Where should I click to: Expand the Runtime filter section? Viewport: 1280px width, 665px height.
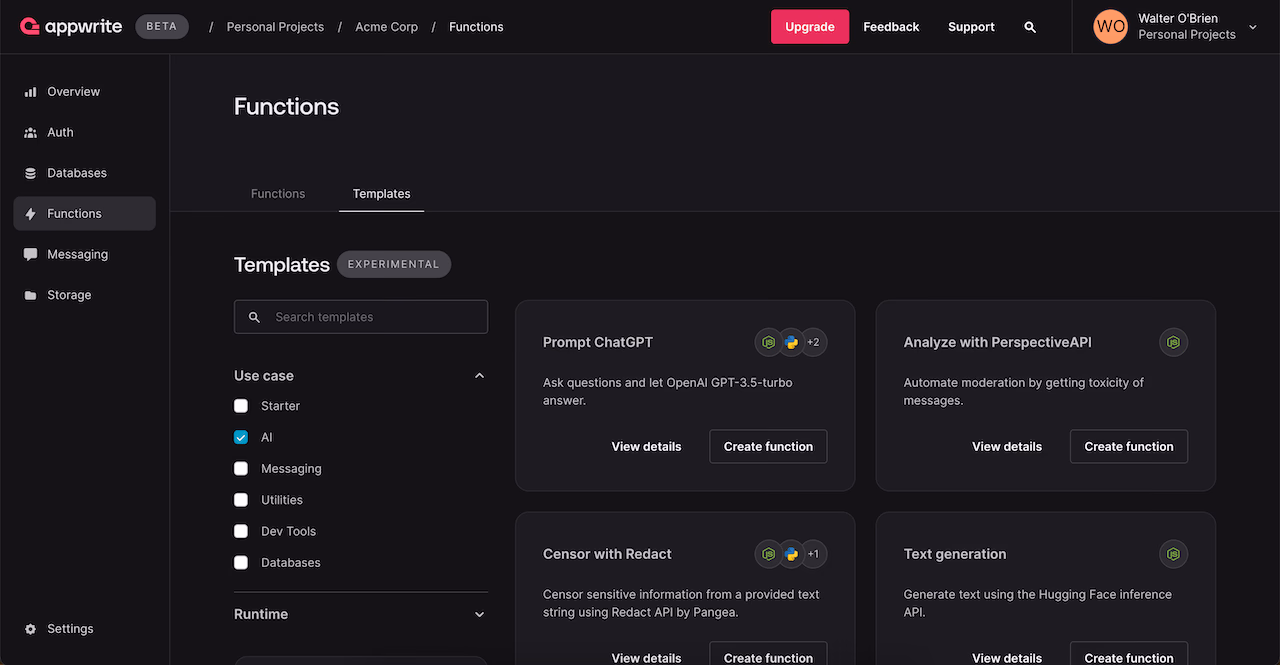click(x=479, y=614)
